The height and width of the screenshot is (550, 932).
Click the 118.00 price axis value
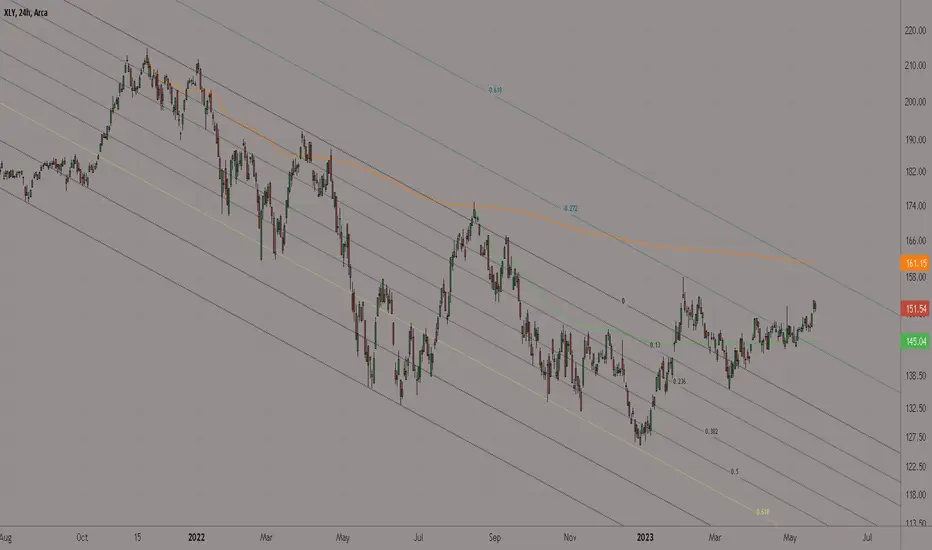point(915,495)
